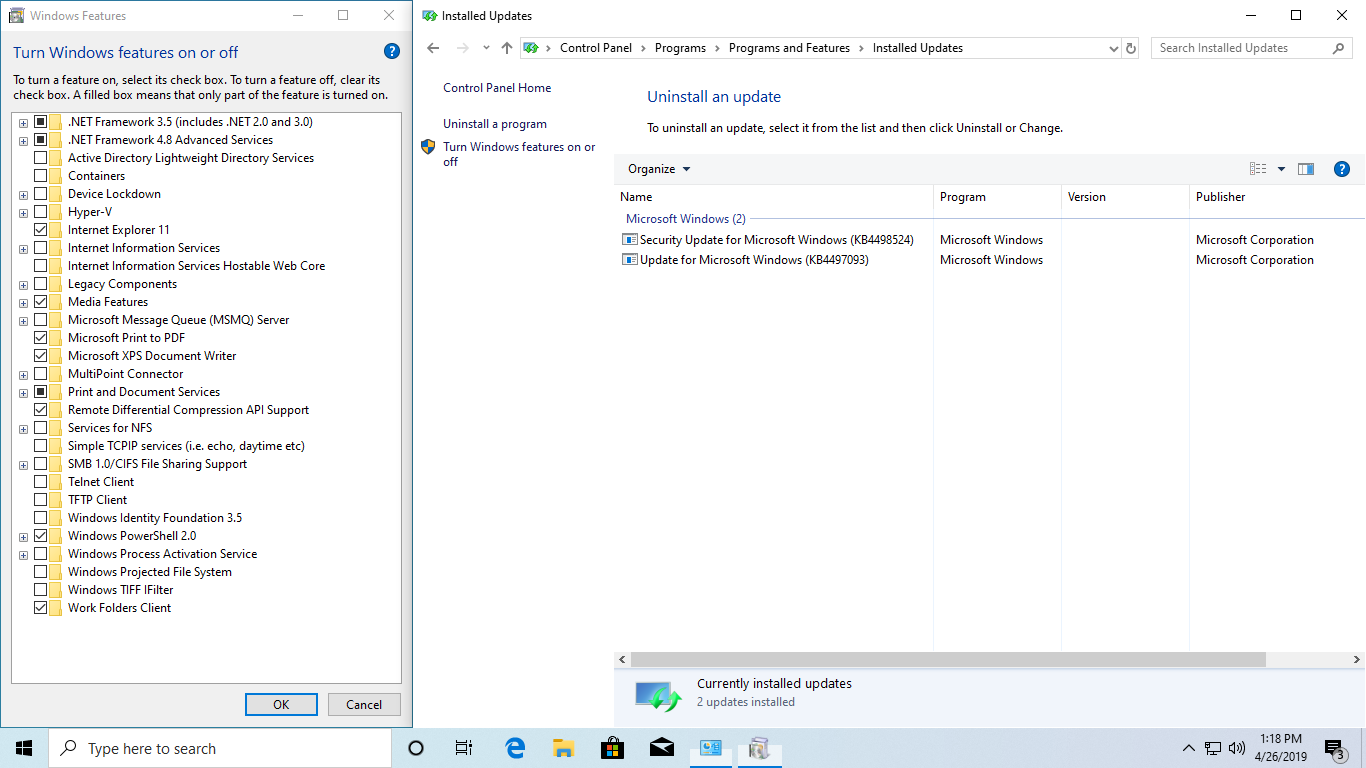Sort by the Publisher column header
Image resolution: width=1366 pixels, height=768 pixels.
1278,197
